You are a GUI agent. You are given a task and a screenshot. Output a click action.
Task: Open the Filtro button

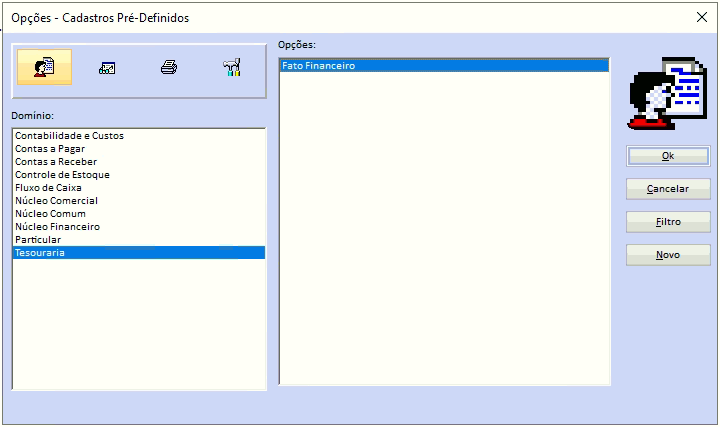pos(668,222)
